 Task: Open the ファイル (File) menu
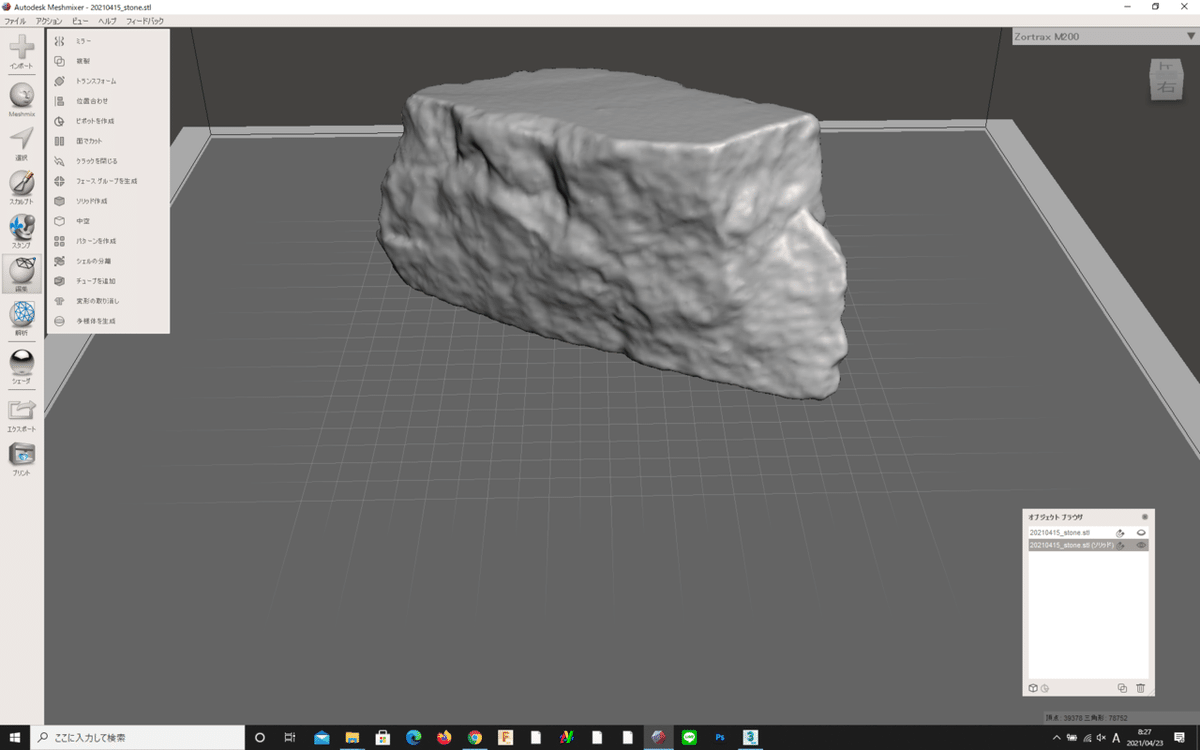click(x=15, y=21)
